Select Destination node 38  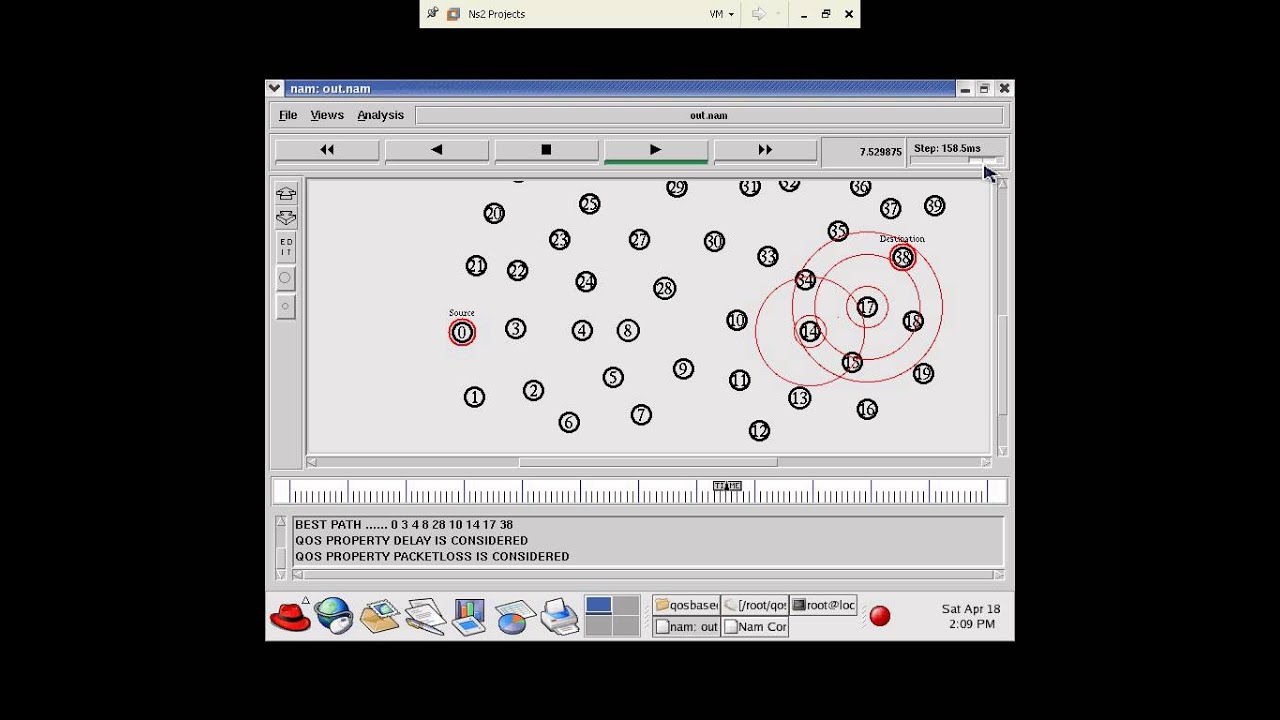[902, 258]
